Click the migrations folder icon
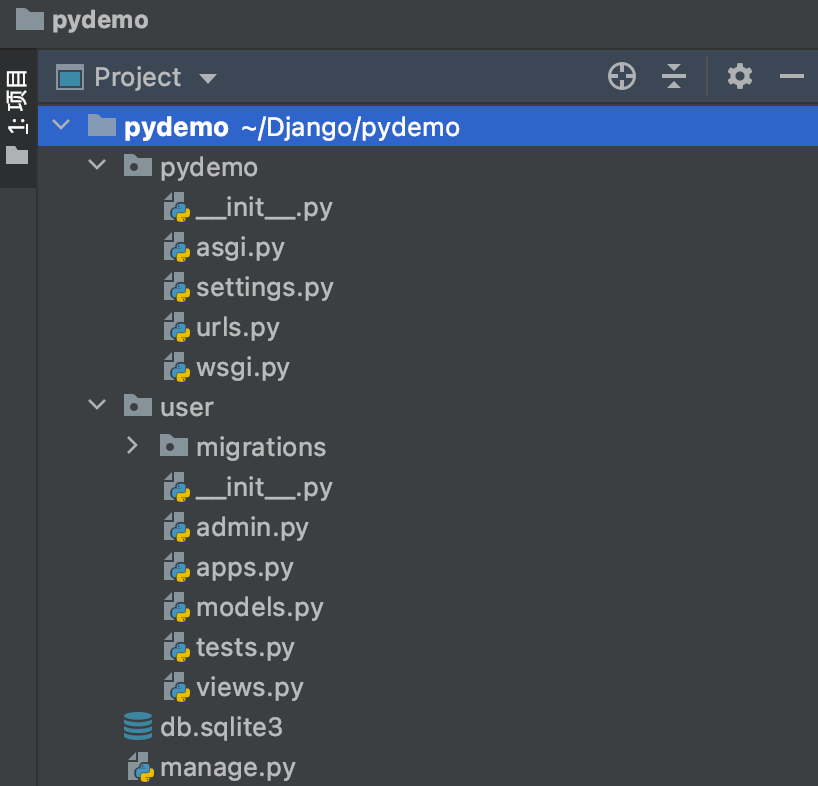This screenshot has height=786, width=818. tap(174, 446)
